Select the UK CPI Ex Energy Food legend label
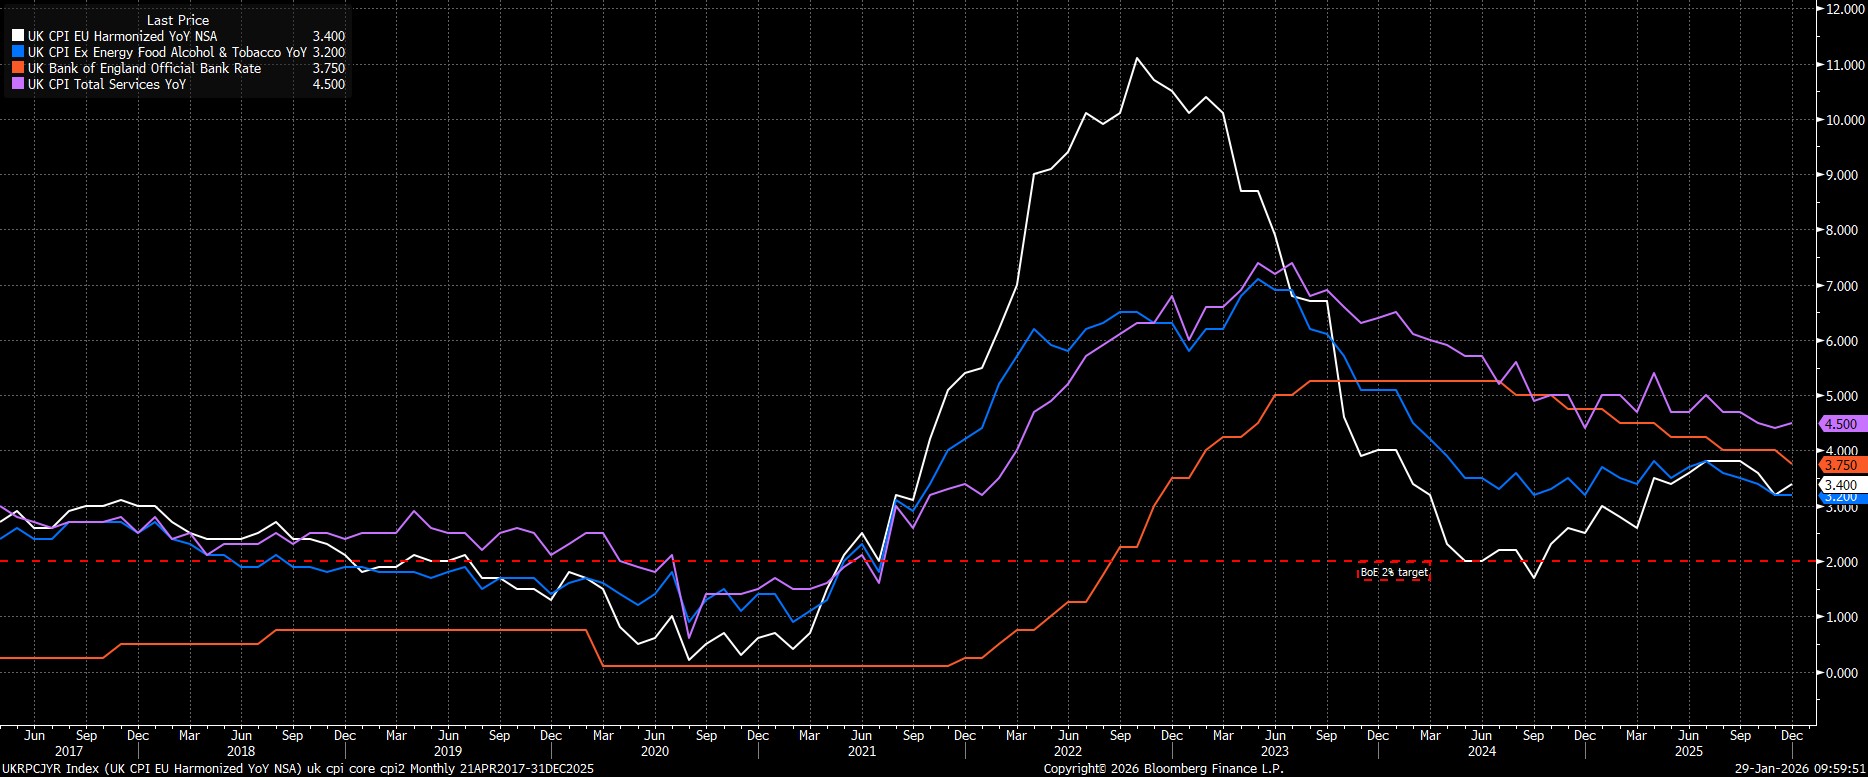Screen dimensions: 1868x777 click(166, 52)
